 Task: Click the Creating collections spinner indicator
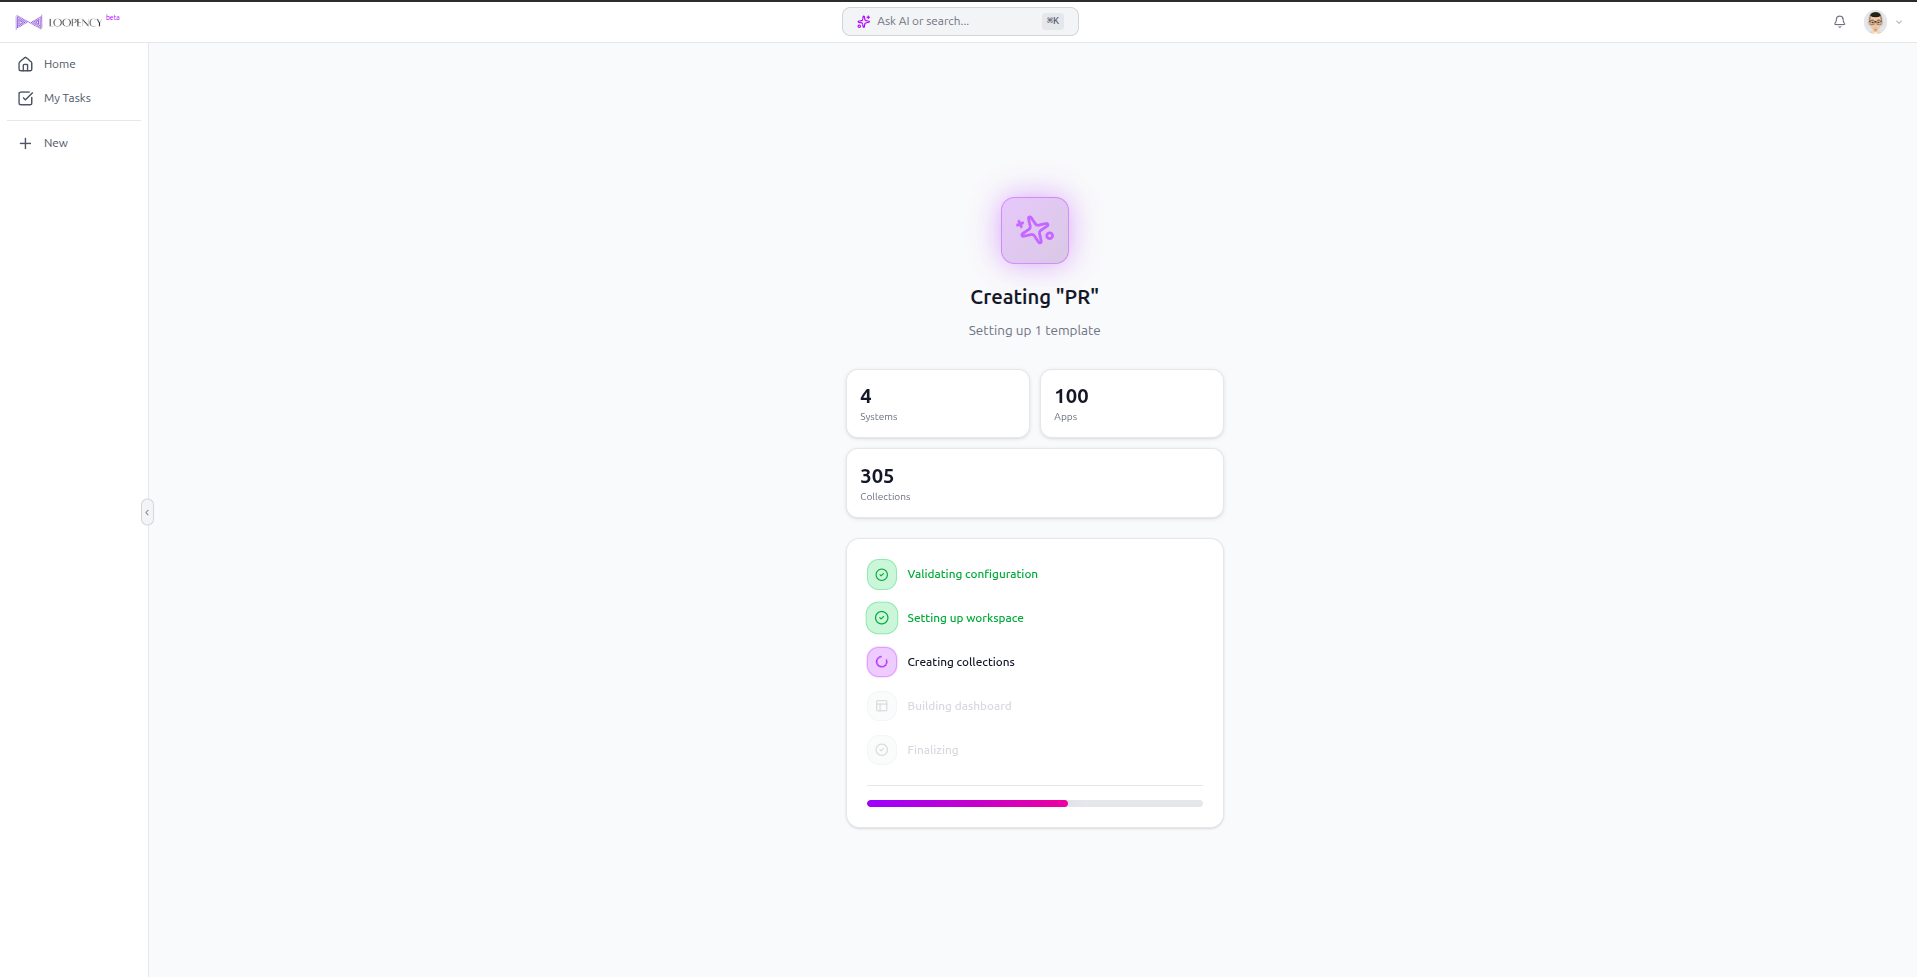pyautogui.click(x=881, y=661)
